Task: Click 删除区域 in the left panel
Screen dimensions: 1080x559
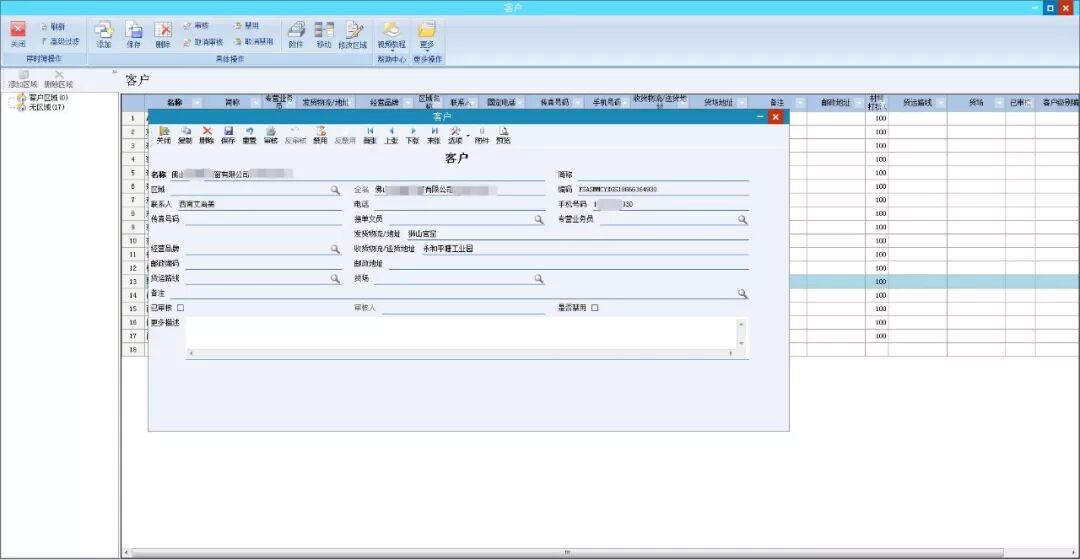Action: coord(59,79)
